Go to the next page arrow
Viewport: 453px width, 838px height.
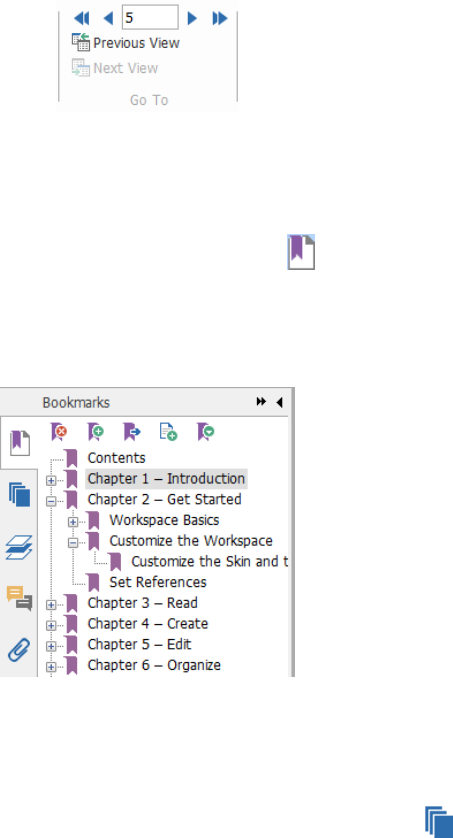point(192,19)
